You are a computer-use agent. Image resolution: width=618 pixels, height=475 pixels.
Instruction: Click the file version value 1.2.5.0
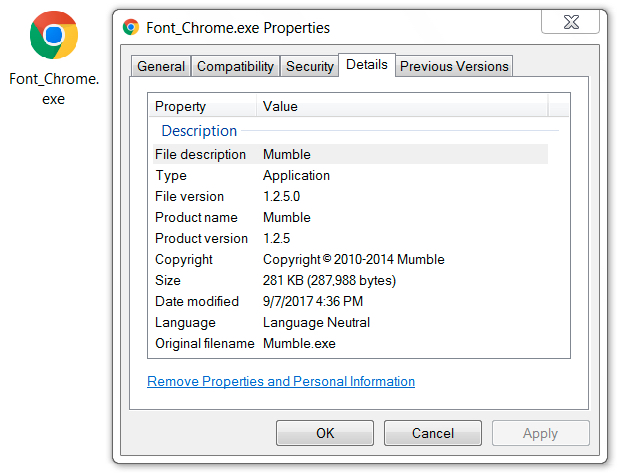point(281,196)
